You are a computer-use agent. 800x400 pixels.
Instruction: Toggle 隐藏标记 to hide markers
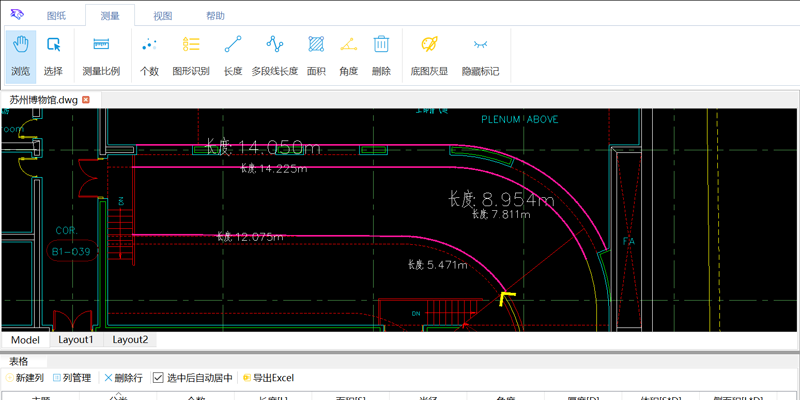(x=480, y=55)
